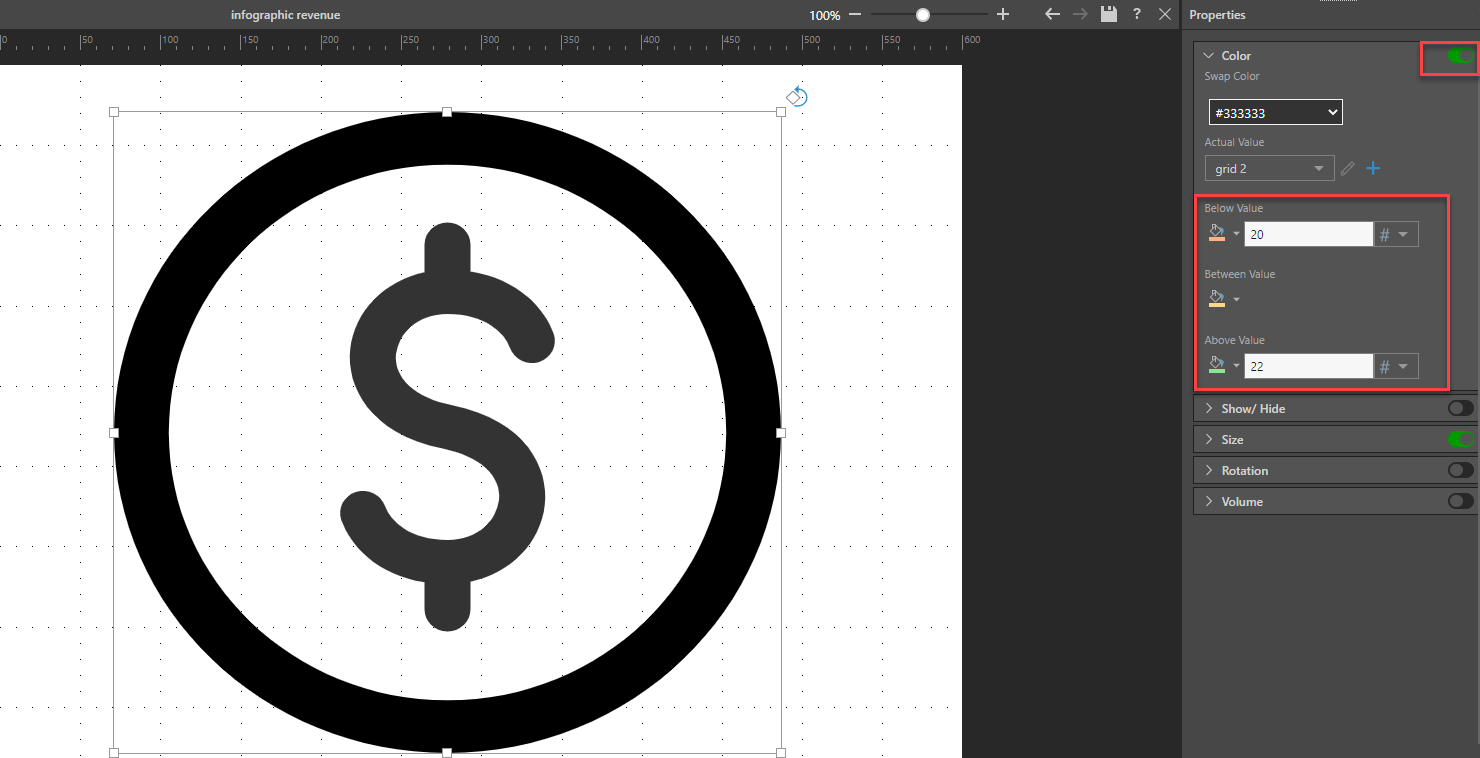Viewport: 1480px width, 758px height.
Task: Click the Swap Color label
Action: (1232, 76)
